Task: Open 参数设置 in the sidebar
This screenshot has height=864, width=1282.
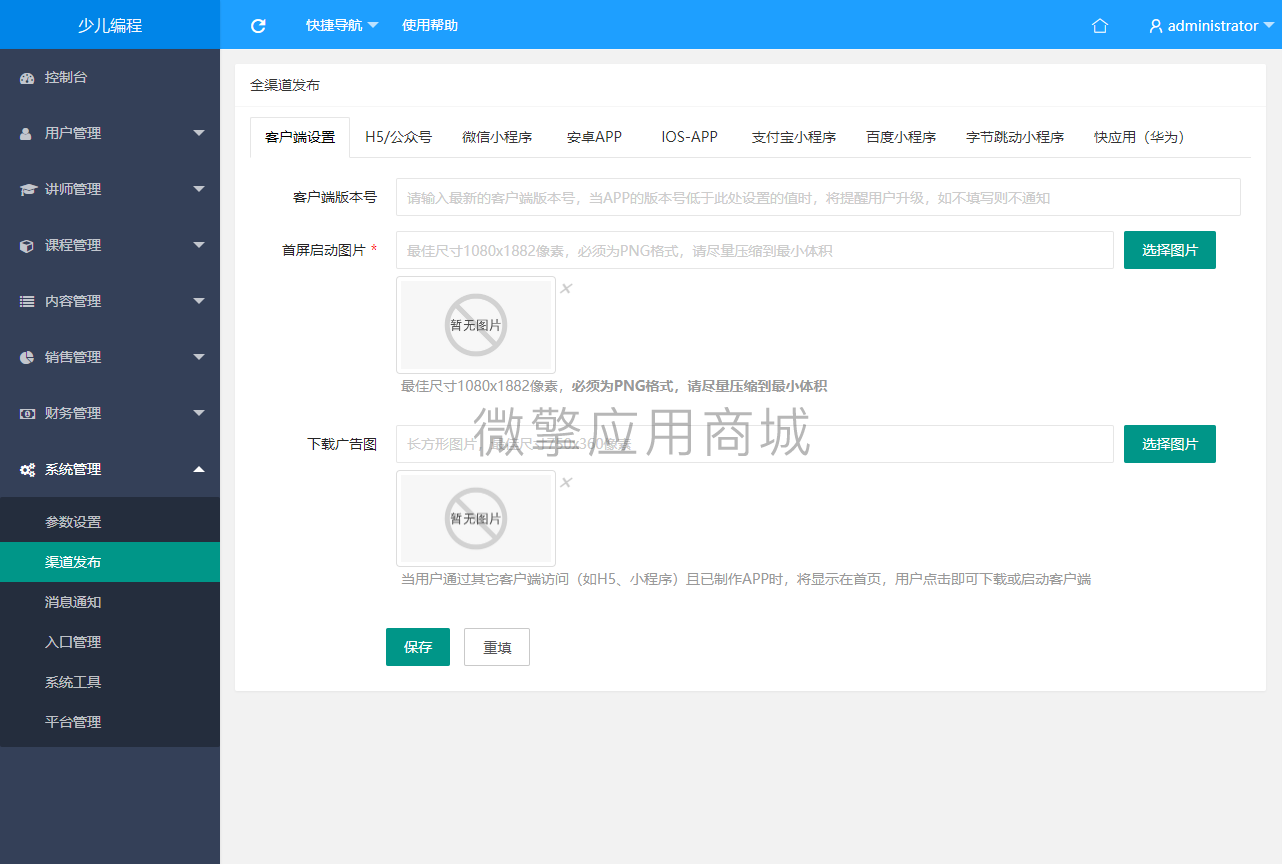Action: (x=110, y=522)
